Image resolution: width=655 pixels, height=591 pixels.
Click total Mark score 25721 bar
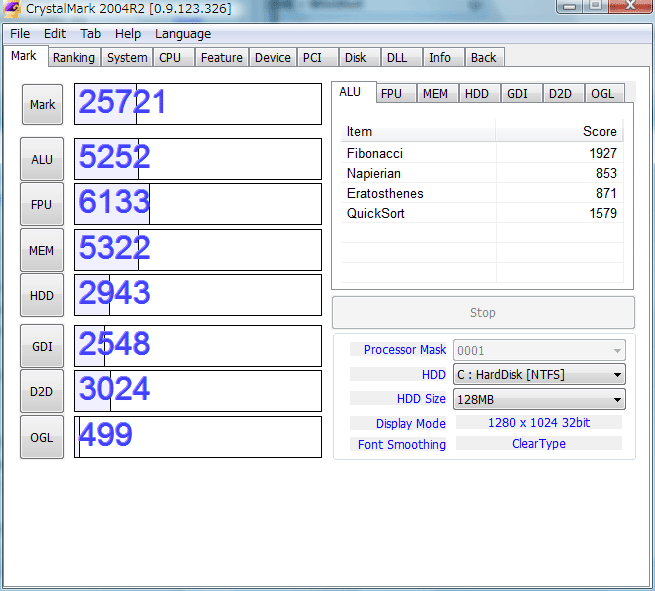point(198,104)
